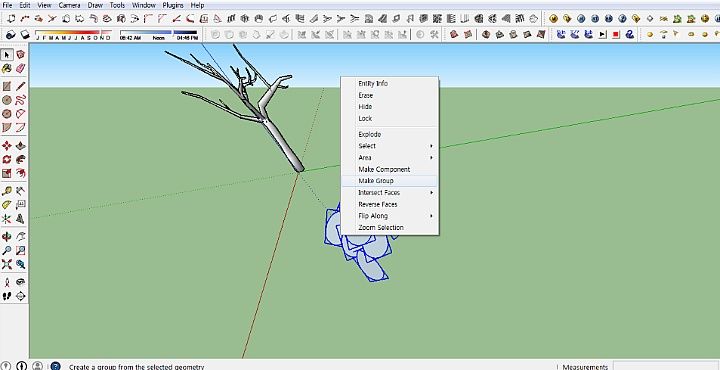Select the Look Around eye tool

point(21,282)
